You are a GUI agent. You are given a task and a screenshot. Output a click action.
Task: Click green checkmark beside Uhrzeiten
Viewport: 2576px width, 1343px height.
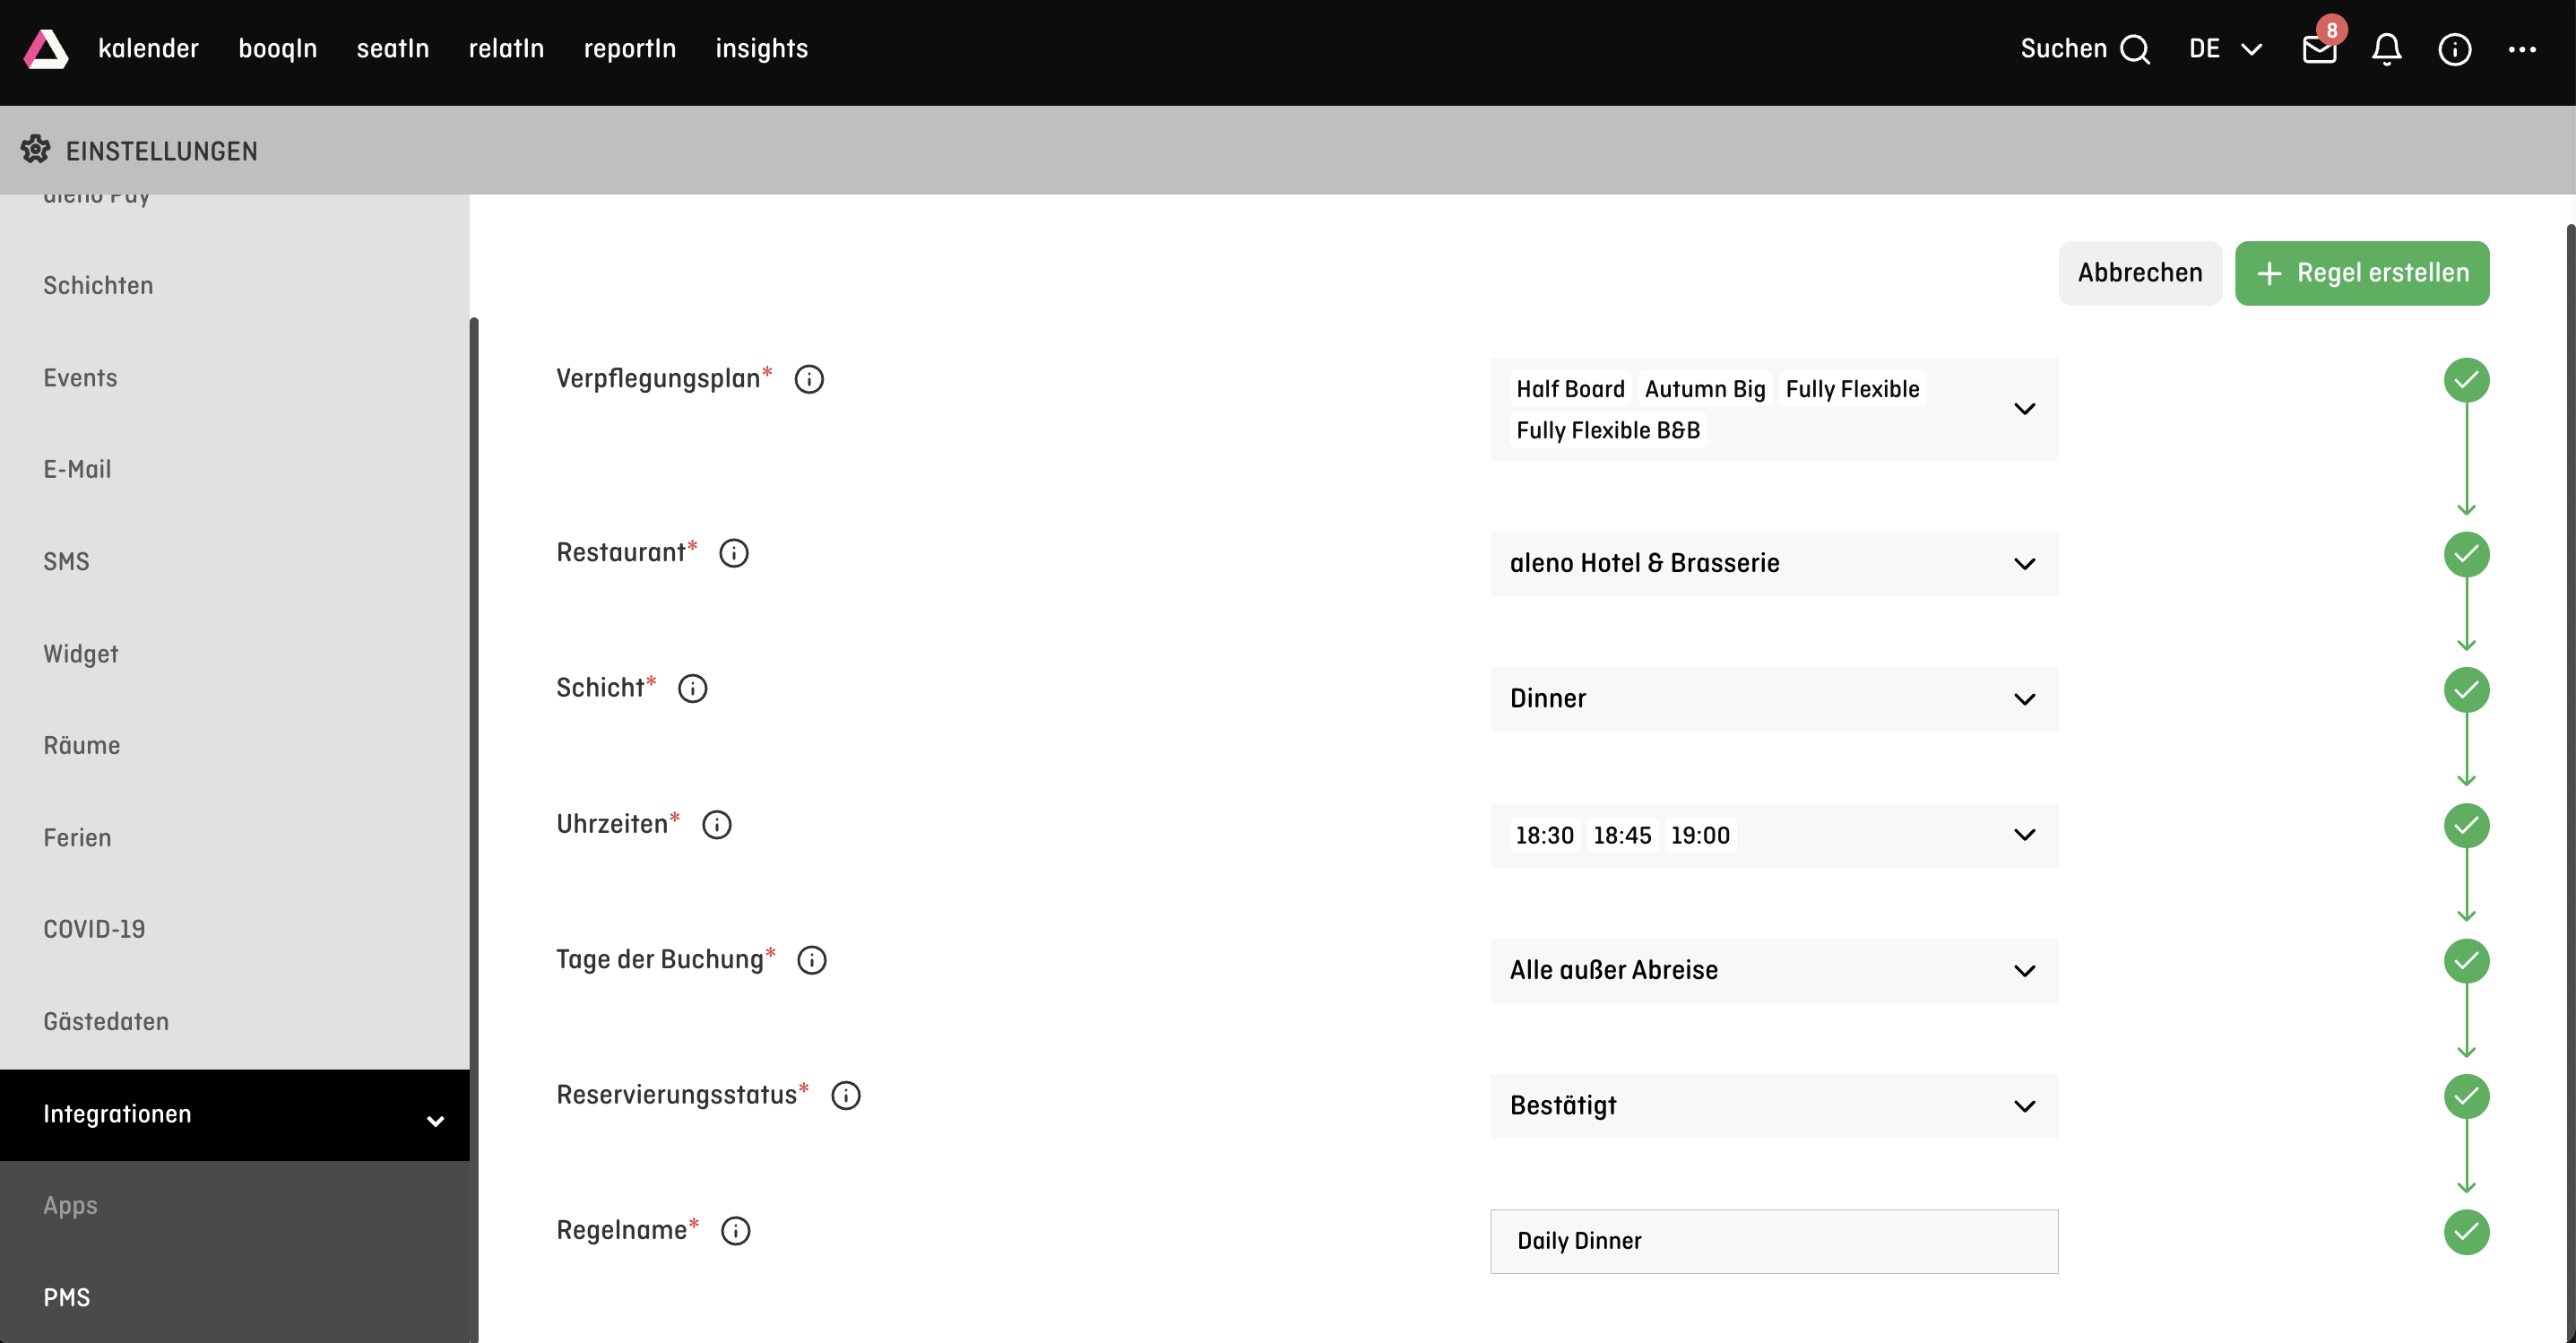click(2467, 825)
